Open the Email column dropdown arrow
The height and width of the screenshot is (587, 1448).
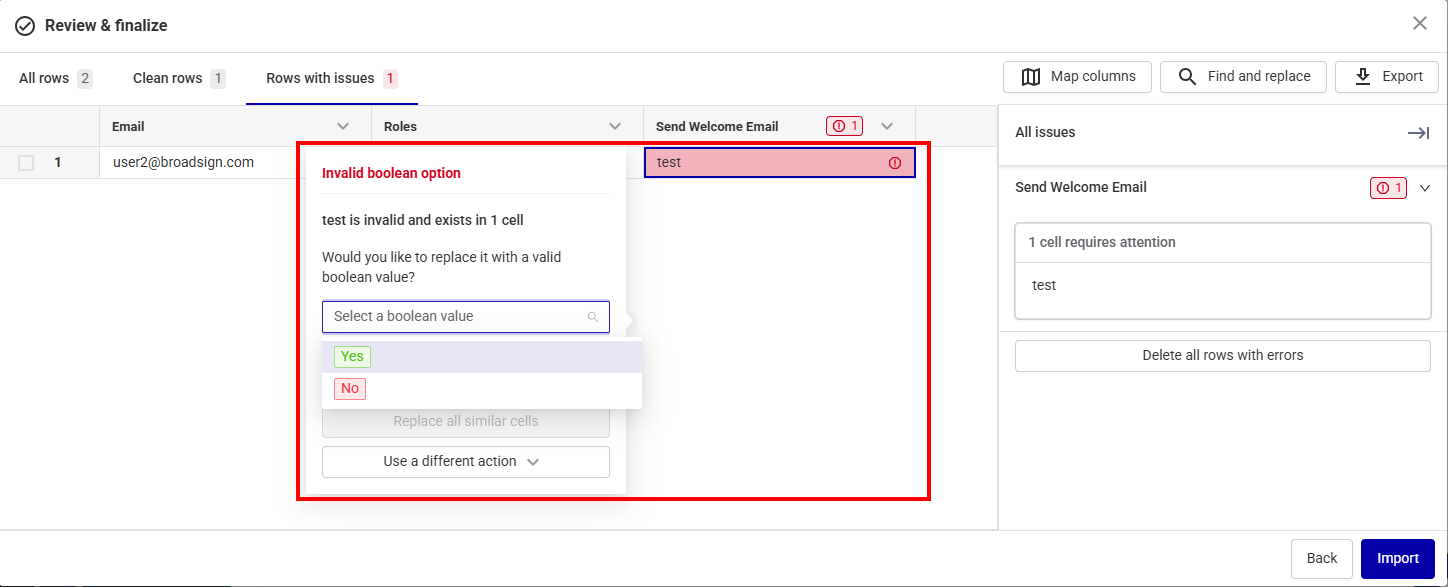click(343, 126)
